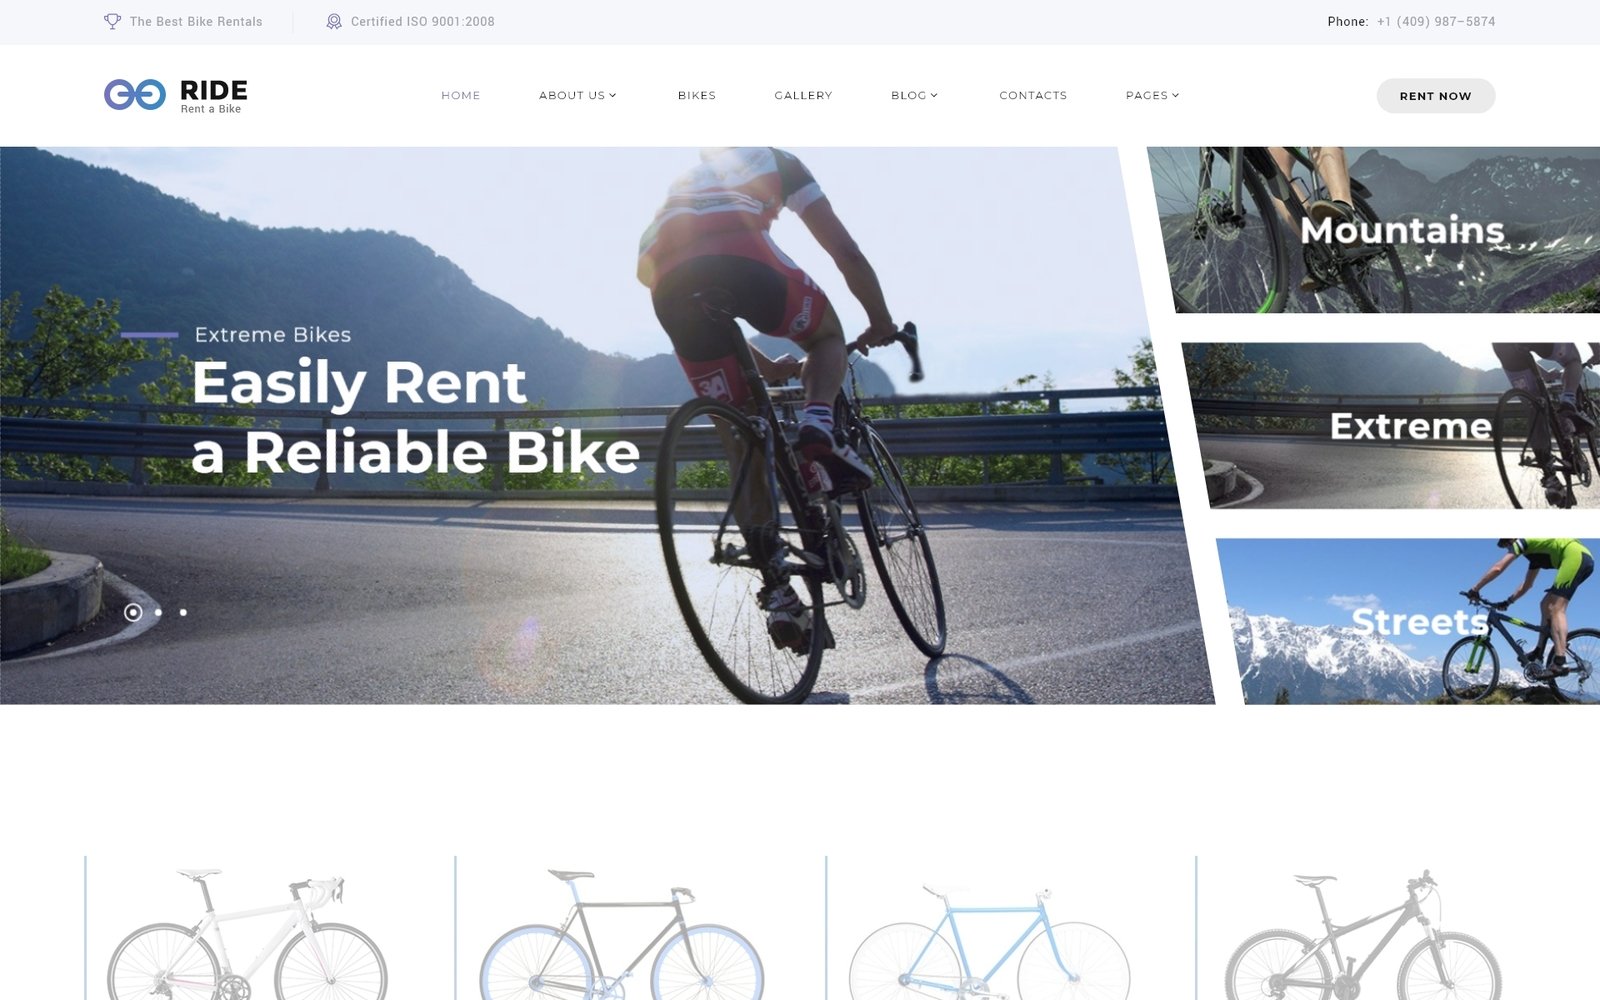Viewport: 1600px width, 1000px height.
Task: Click the trophy icon beside Best Bike Rentals
Action: (112, 21)
